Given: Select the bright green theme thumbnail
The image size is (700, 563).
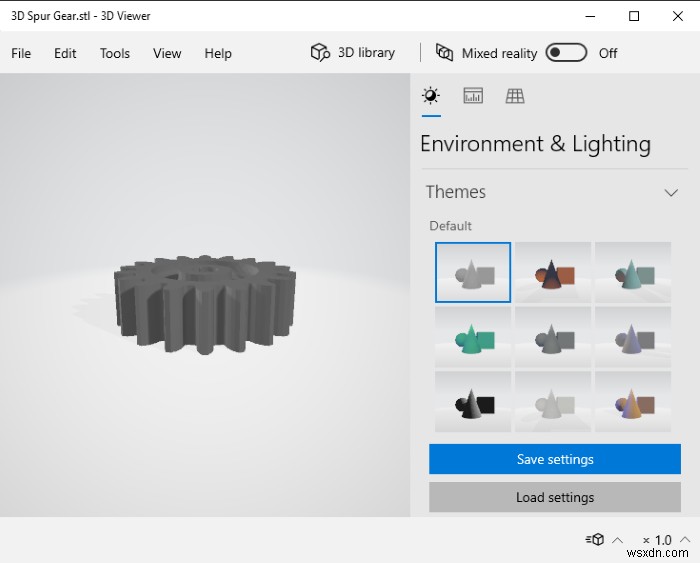Looking at the screenshot, I should pyautogui.click(x=473, y=337).
